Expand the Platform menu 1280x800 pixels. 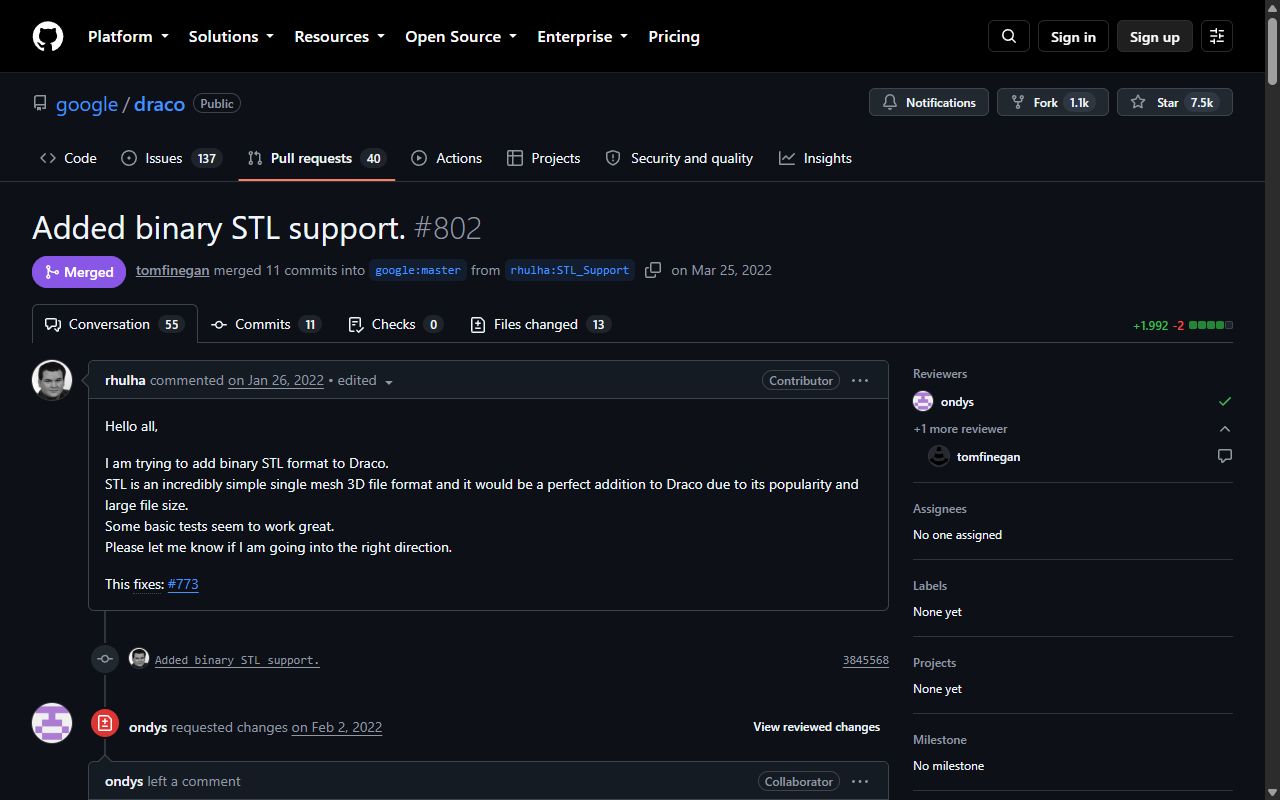(x=128, y=36)
